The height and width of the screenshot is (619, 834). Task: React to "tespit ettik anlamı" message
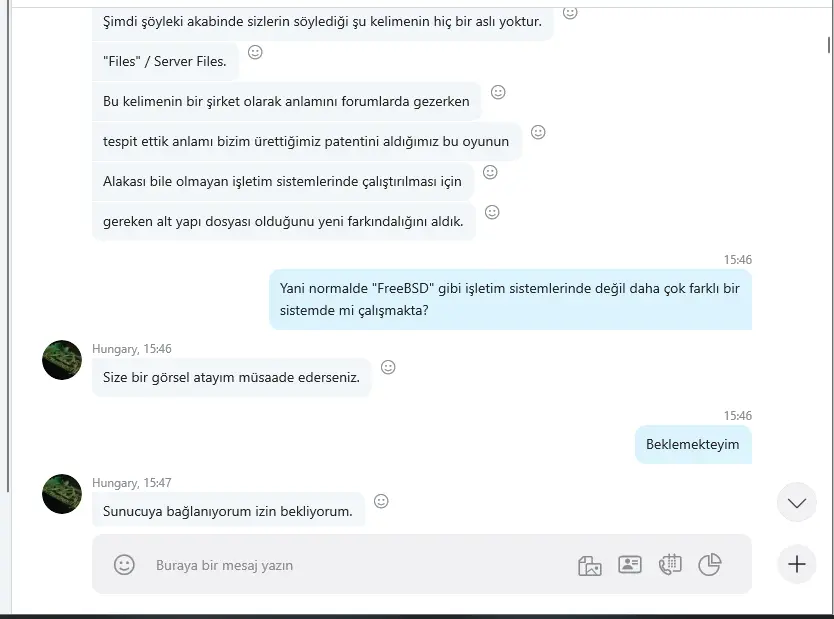(538, 132)
